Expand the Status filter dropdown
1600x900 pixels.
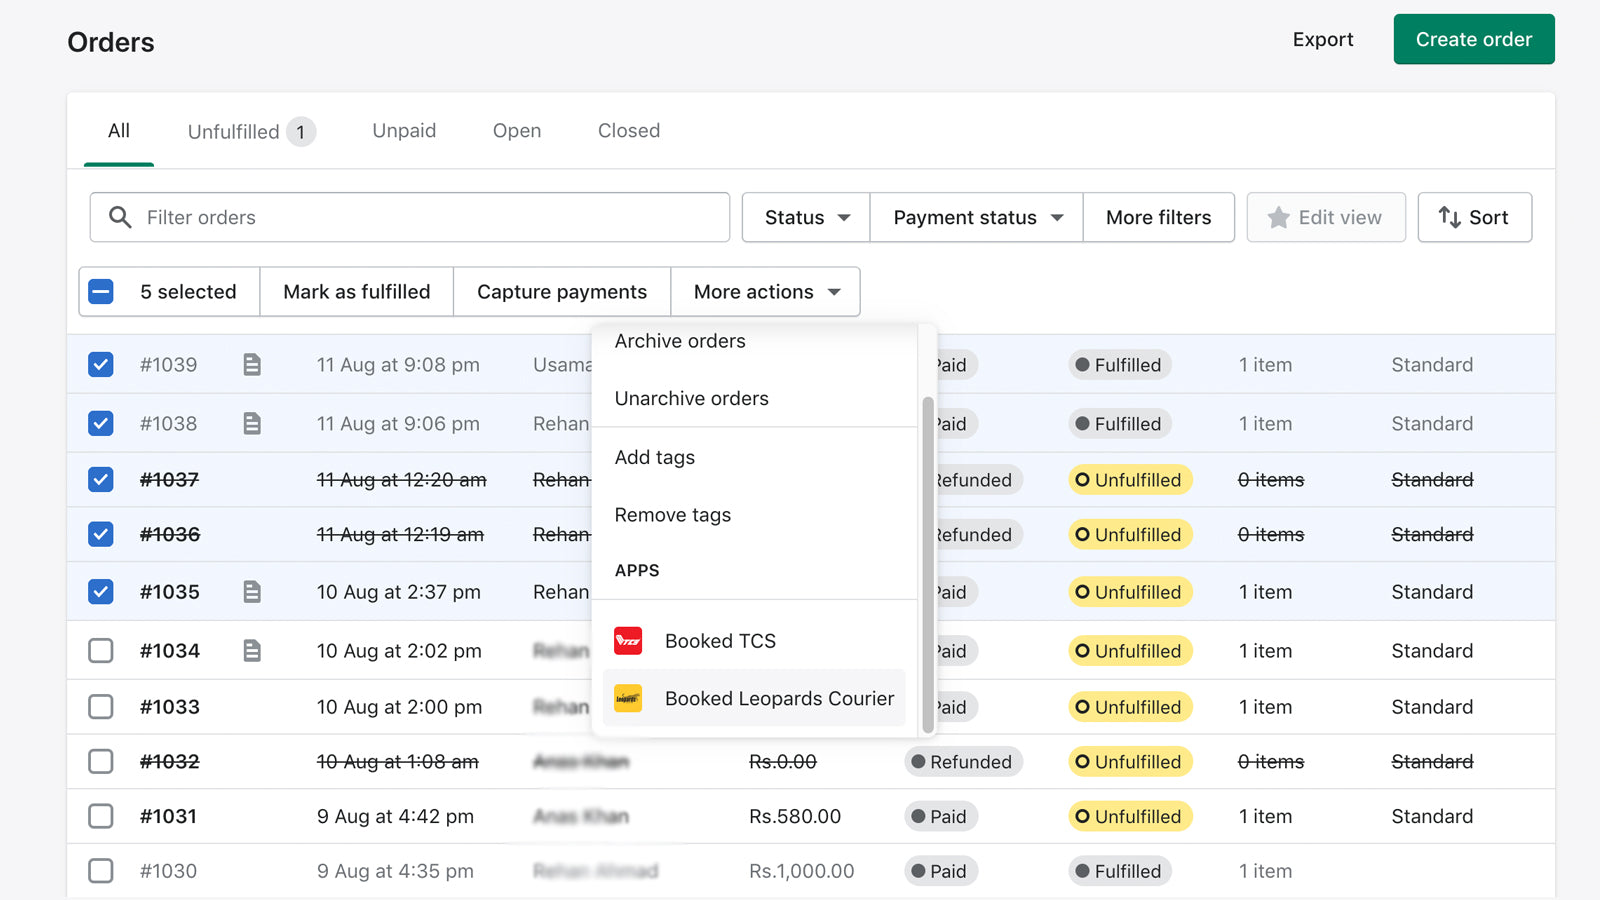(806, 217)
